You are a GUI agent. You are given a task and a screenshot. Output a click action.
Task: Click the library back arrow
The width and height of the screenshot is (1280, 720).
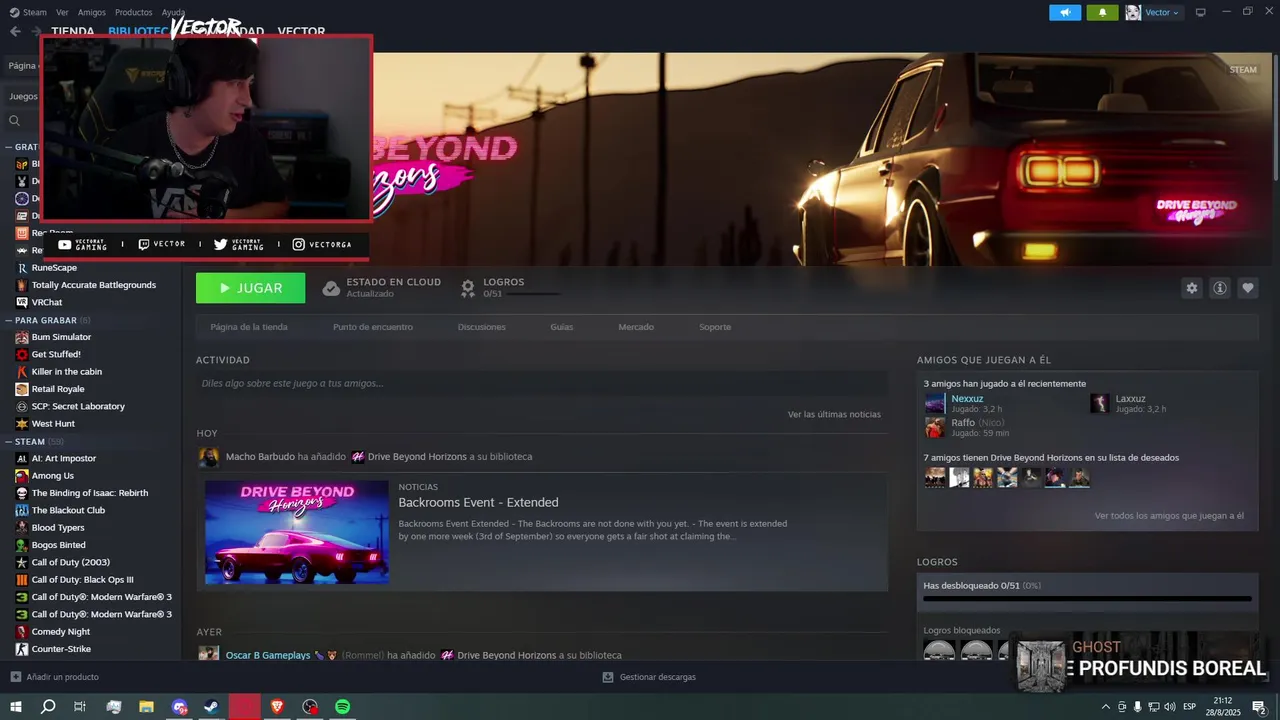point(15,31)
